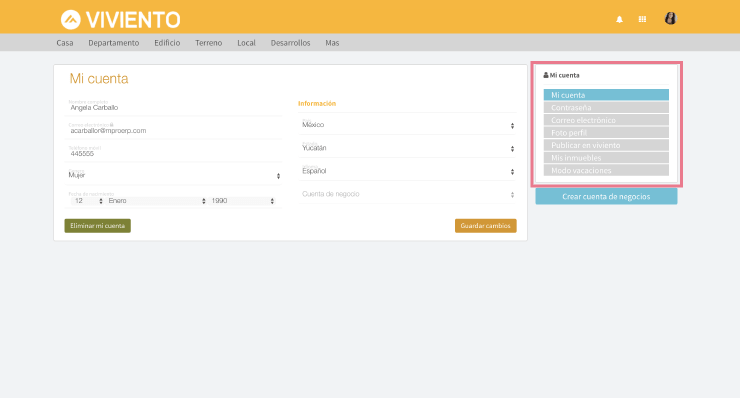This screenshot has height=398, width=740.
Task: Select Correo electrónico in sidebar menu
Action: 606,120
